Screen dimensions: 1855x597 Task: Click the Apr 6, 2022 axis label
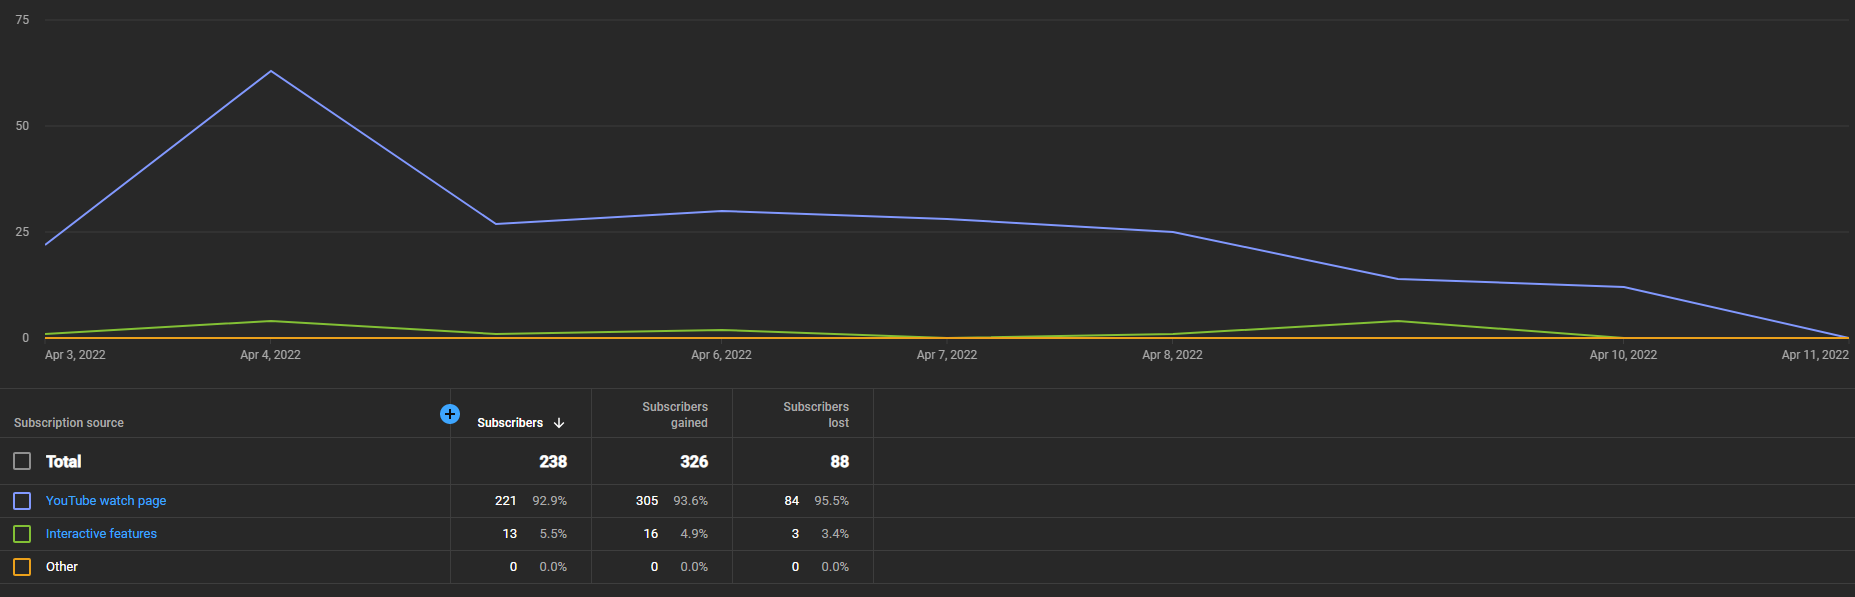[x=721, y=355]
